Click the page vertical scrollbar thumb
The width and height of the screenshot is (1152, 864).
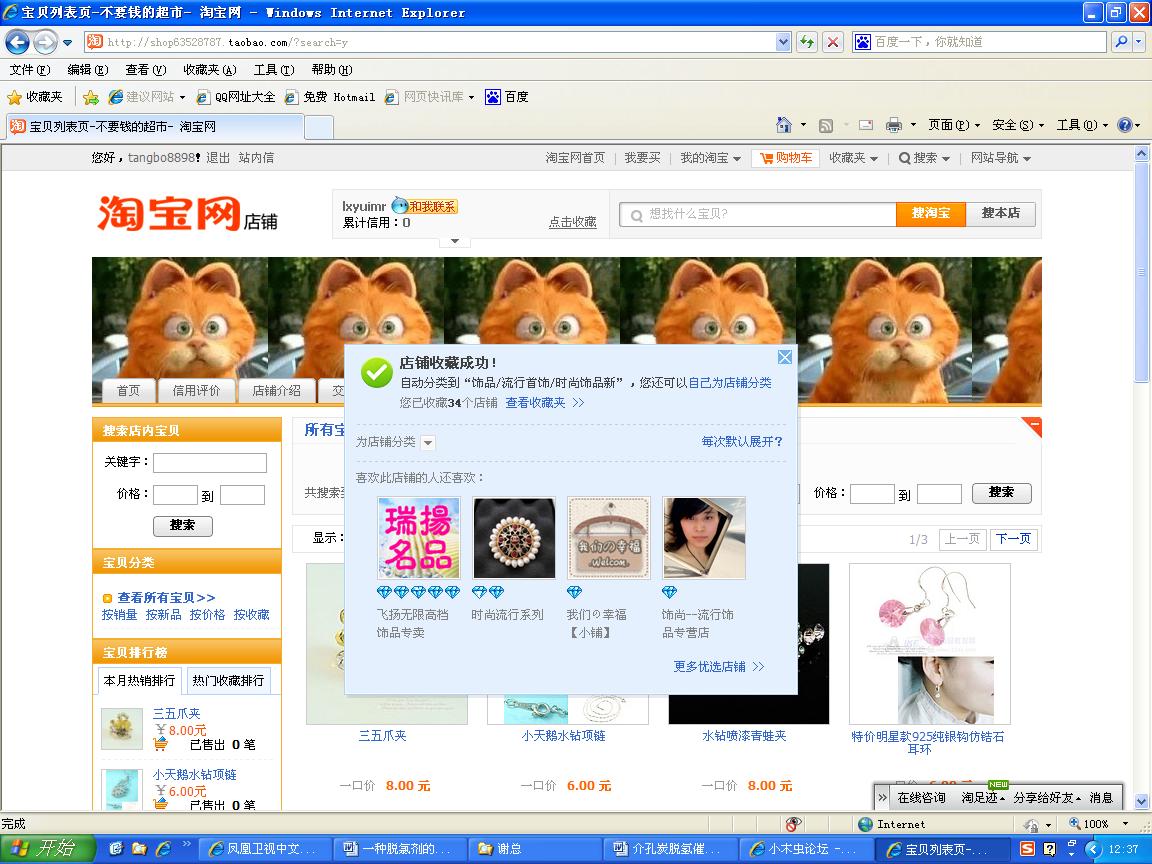(x=1141, y=272)
